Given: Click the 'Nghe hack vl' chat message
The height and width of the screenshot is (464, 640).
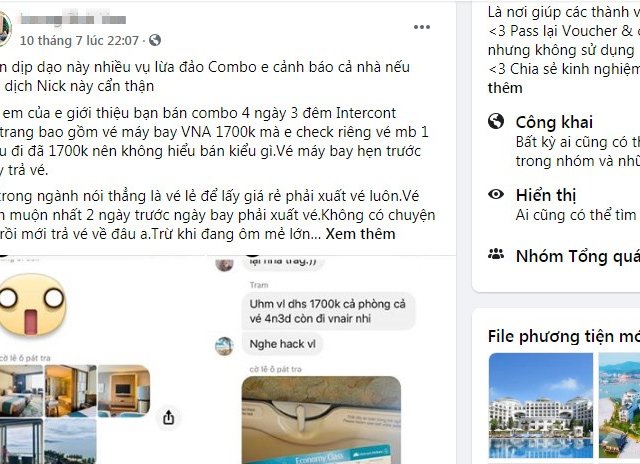Looking at the screenshot, I should [x=282, y=344].
